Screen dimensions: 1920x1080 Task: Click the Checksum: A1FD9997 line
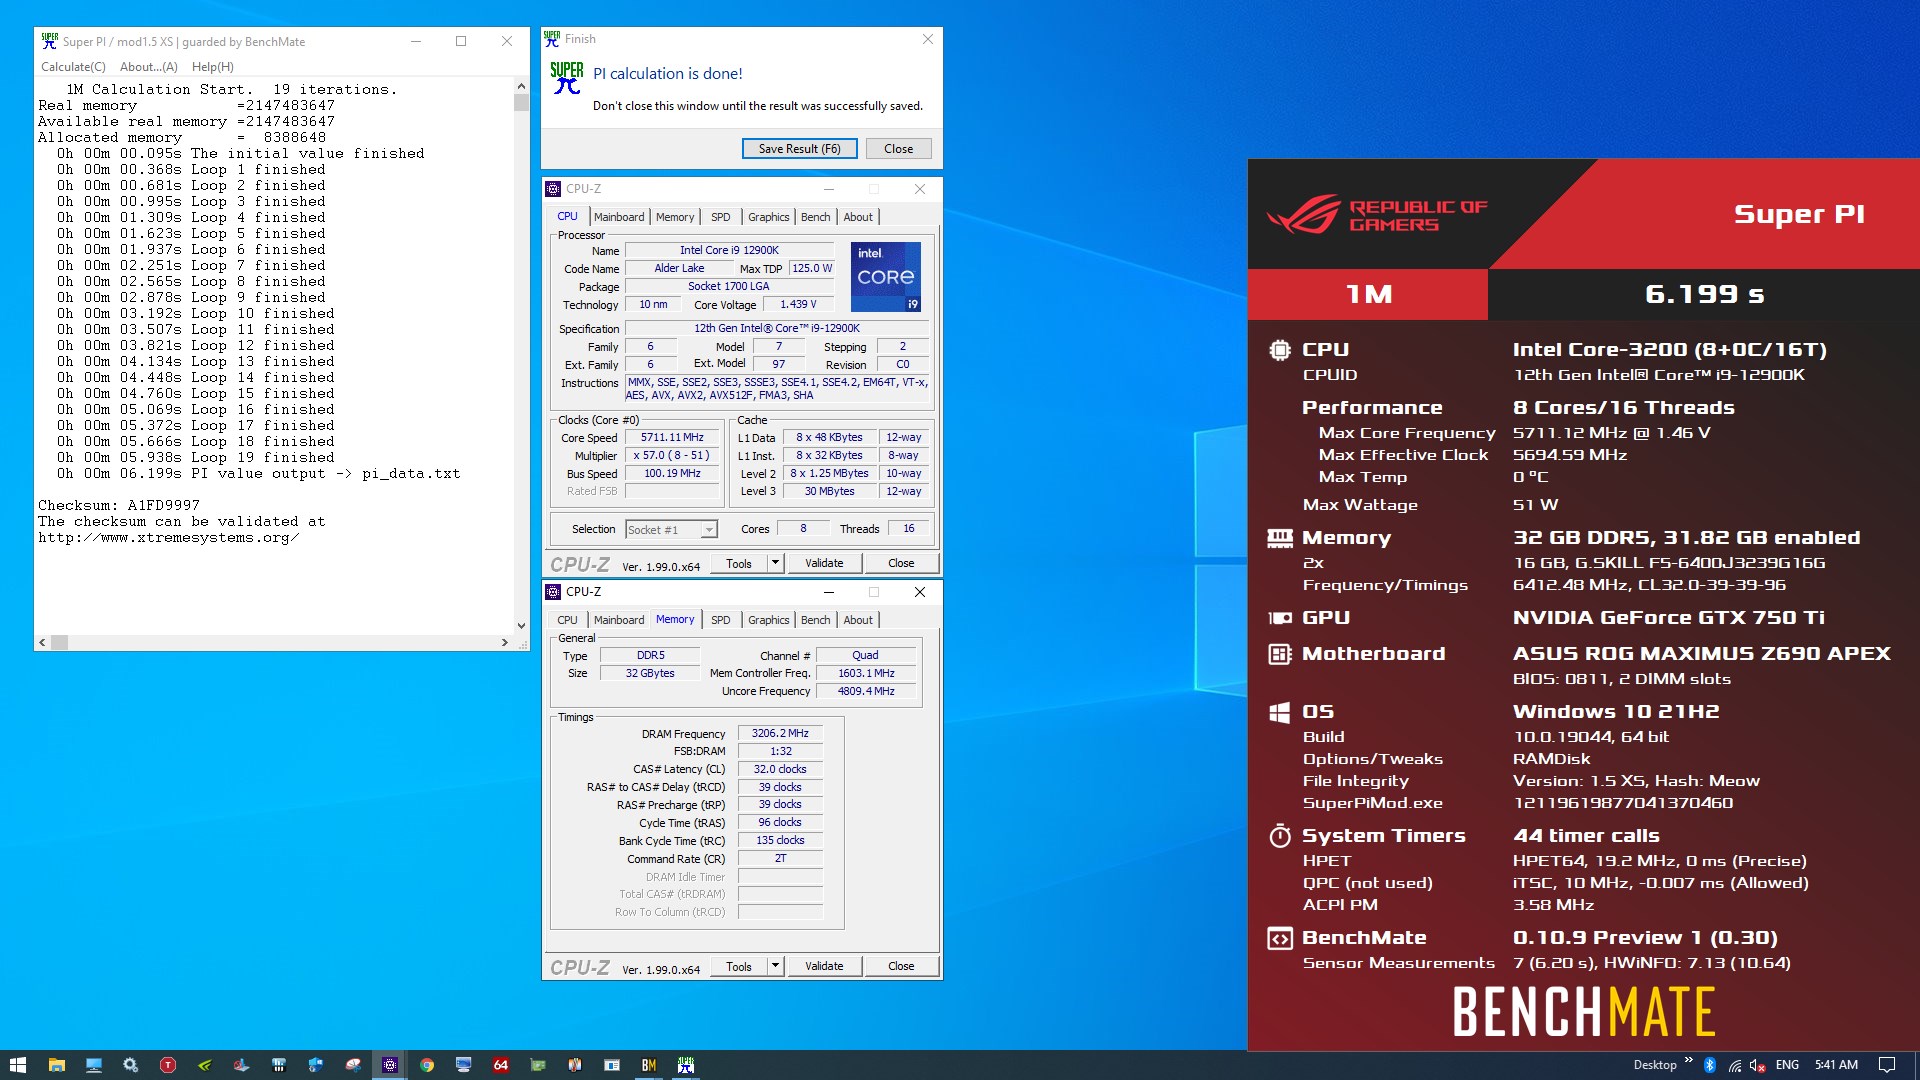pos(119,505)
